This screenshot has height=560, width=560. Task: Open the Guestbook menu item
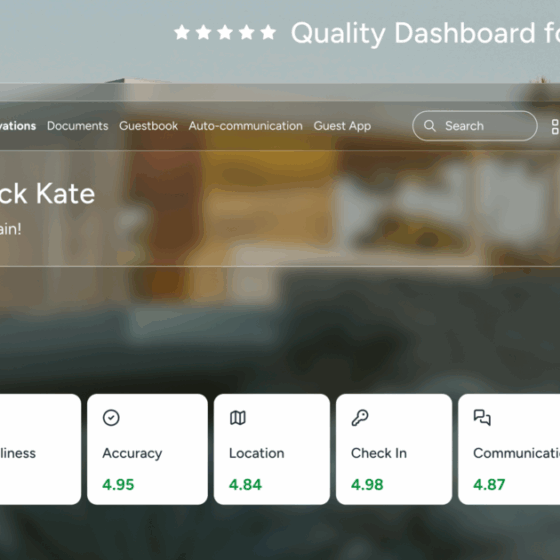tap(148, 126)
